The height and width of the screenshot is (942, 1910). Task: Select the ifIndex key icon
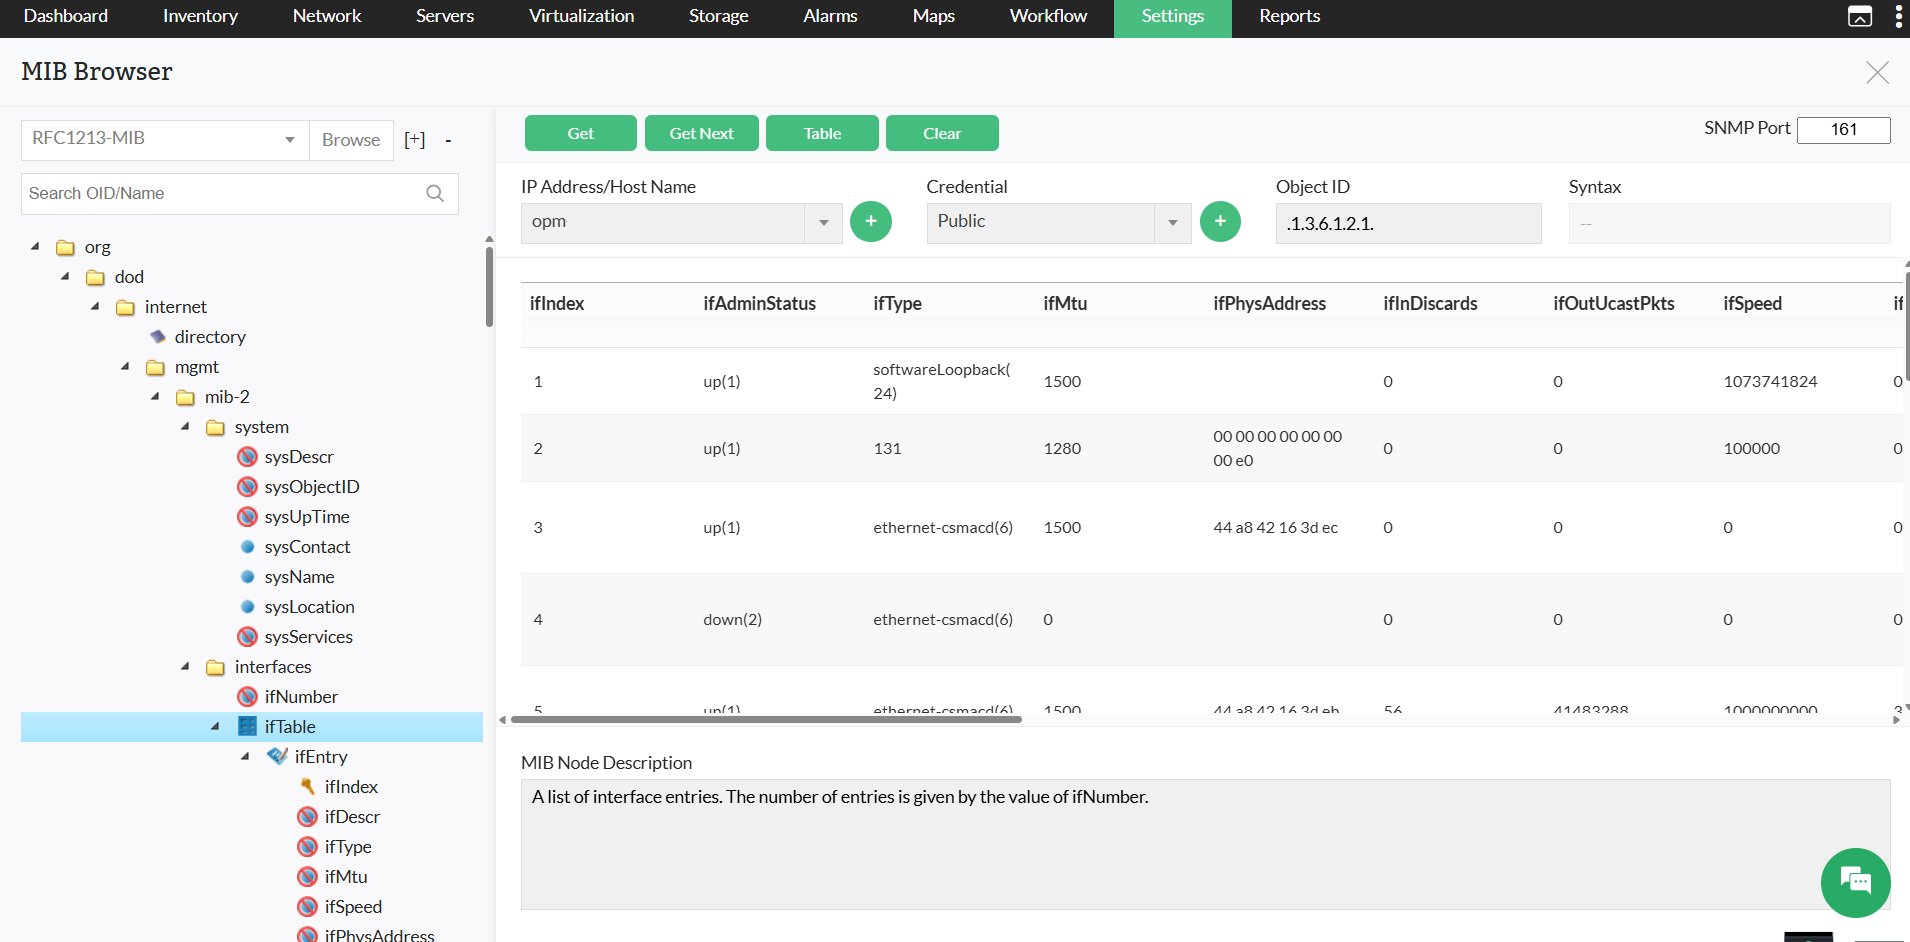[x=308, y=787]
